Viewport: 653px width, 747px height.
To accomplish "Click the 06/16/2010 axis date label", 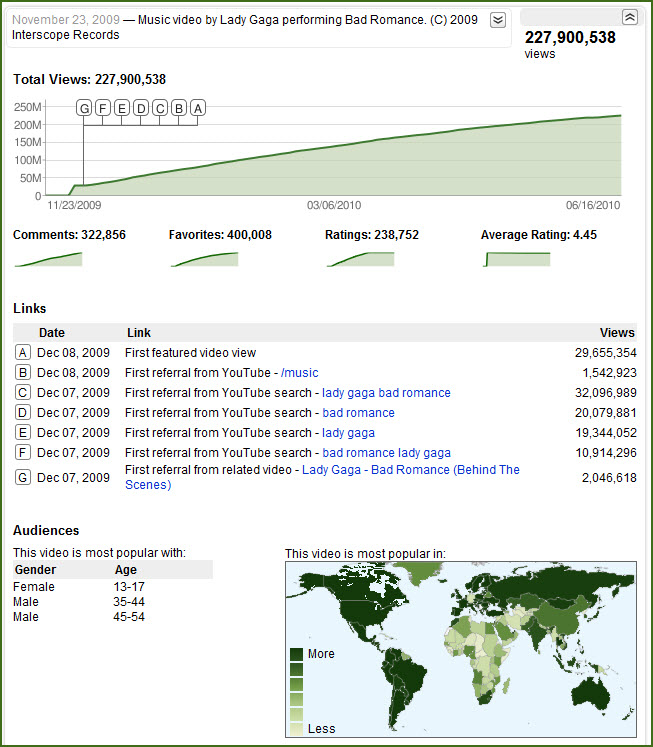I will (593, 205).
